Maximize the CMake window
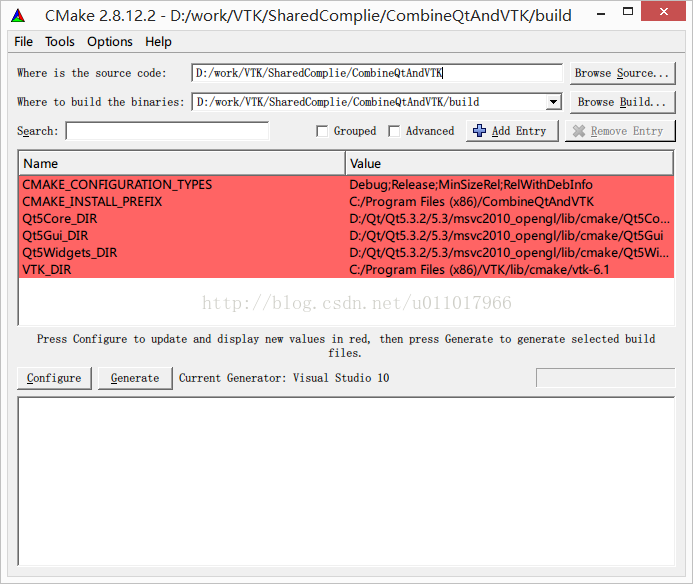The image size is (695, 585). (x=628, y=12)
